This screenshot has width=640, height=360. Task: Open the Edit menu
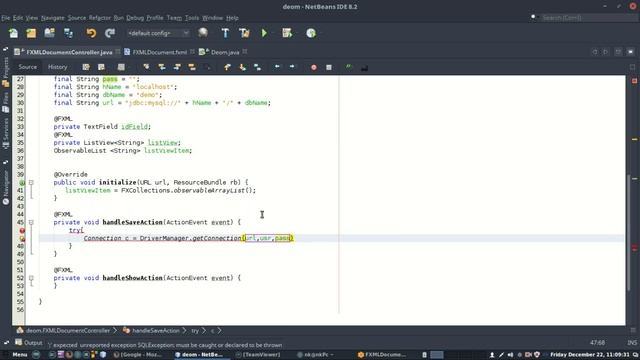(18, 18)
